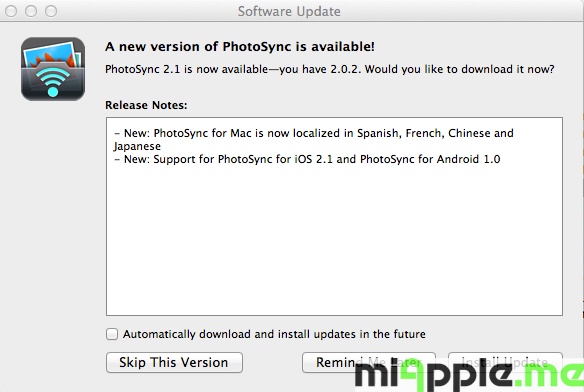The image size is (584, 392).
Task: Click the miapple.me watermark logo
Action: (469, 375)
